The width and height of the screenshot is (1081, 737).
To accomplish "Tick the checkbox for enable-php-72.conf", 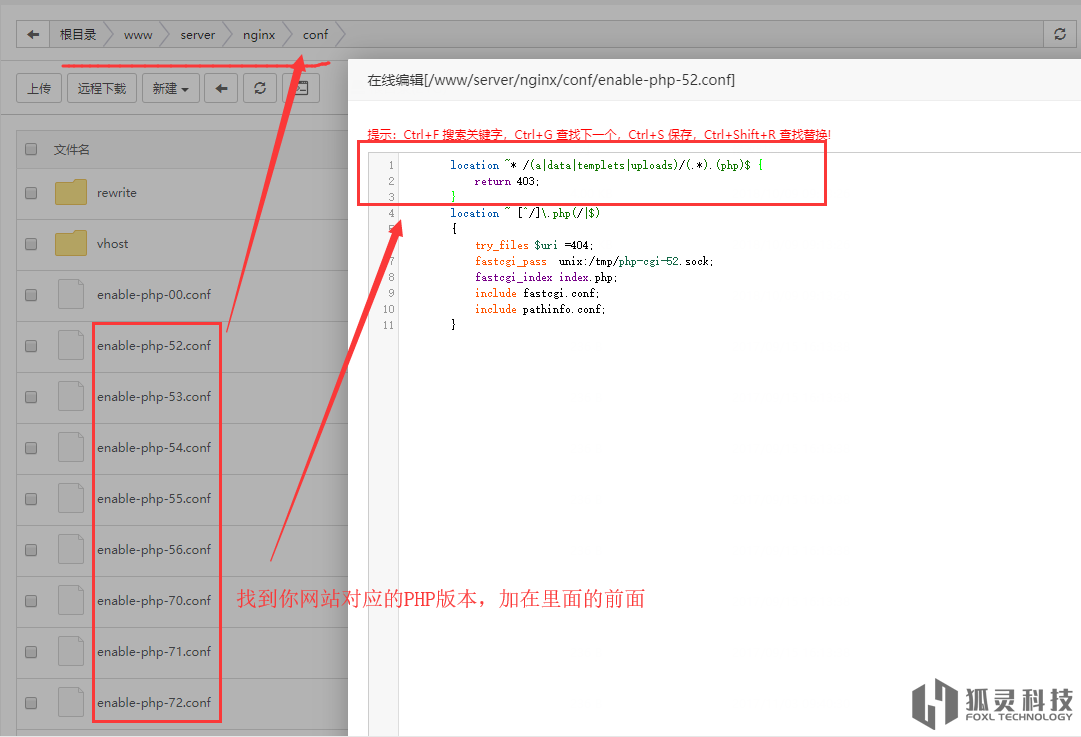I will click(x=31, y=703).
